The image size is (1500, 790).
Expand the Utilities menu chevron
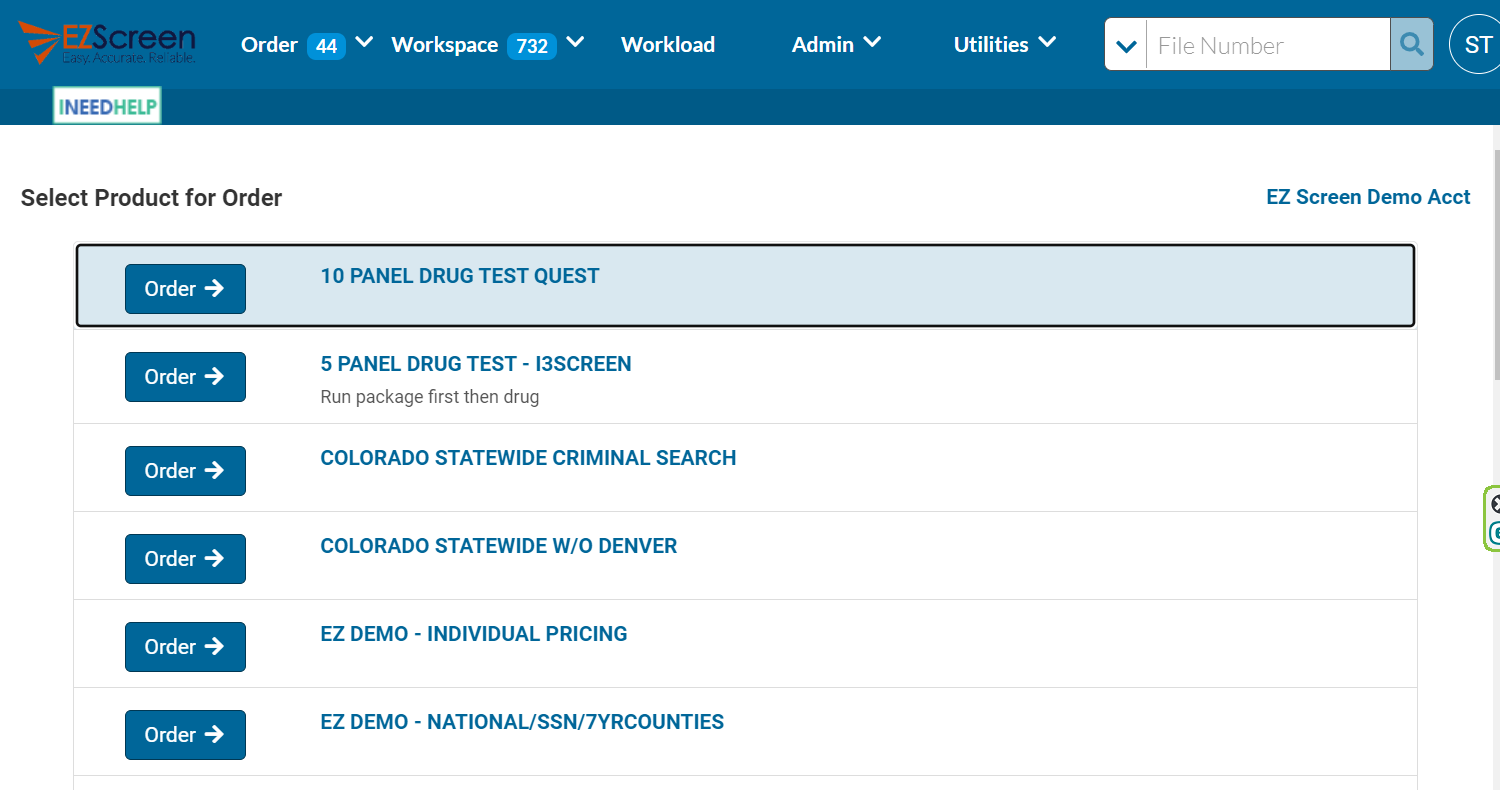(x=1047, y=43)
